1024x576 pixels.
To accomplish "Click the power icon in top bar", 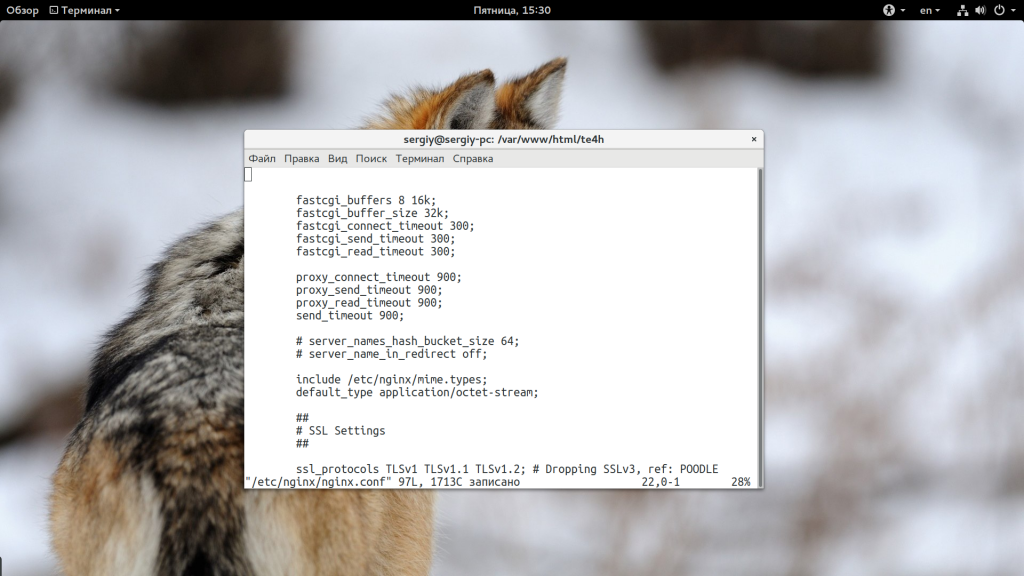I will pos(998,10).
